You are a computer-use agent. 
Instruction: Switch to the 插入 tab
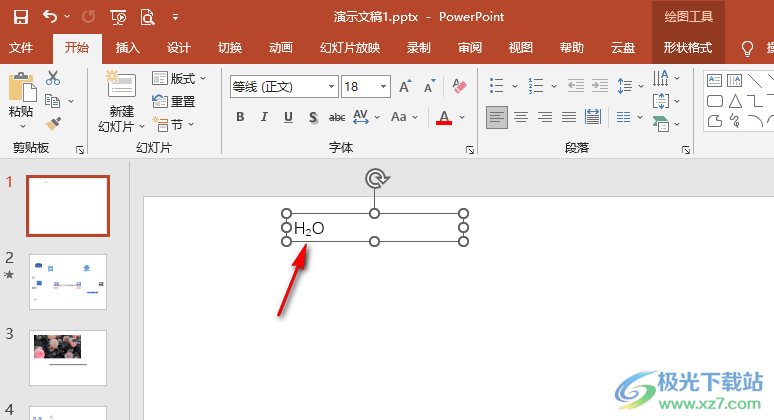point(127,48)
